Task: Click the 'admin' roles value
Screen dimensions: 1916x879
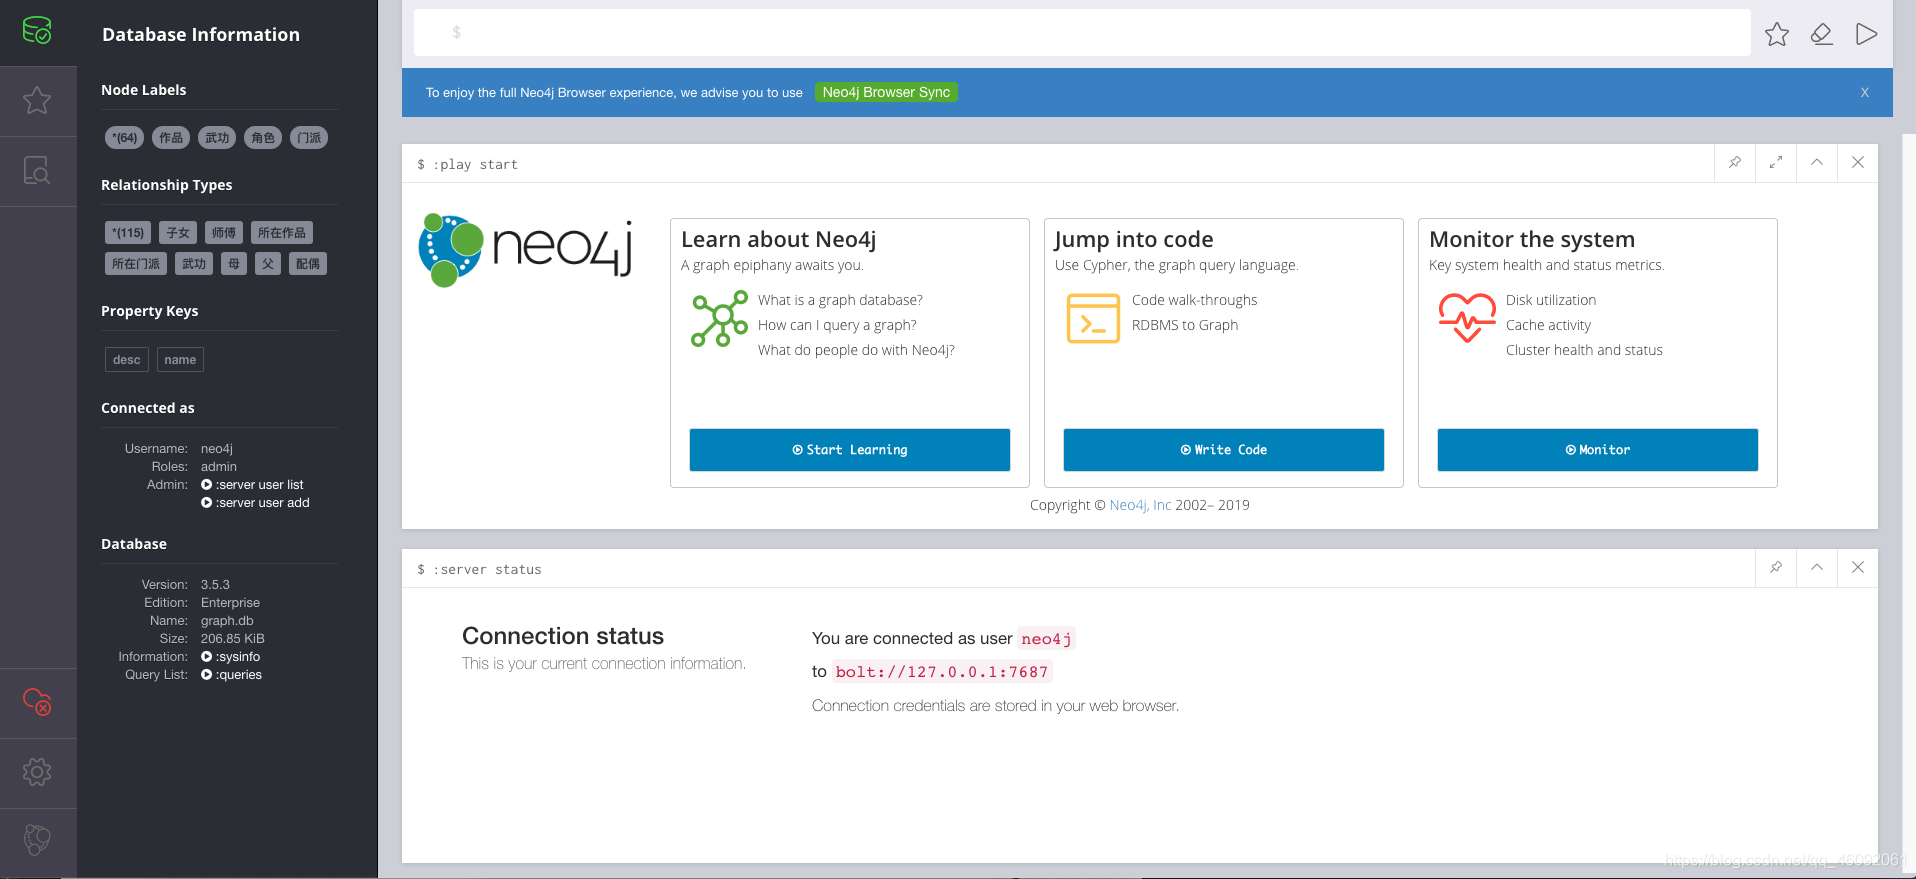Action: (219, 467)
